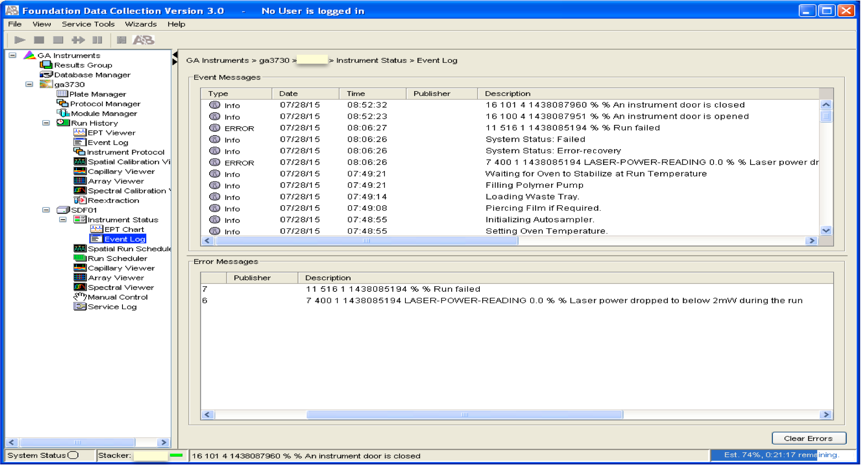Open Reextraction under Run History
The height and width of the screenshot is (468, 862).
(113, 201)
